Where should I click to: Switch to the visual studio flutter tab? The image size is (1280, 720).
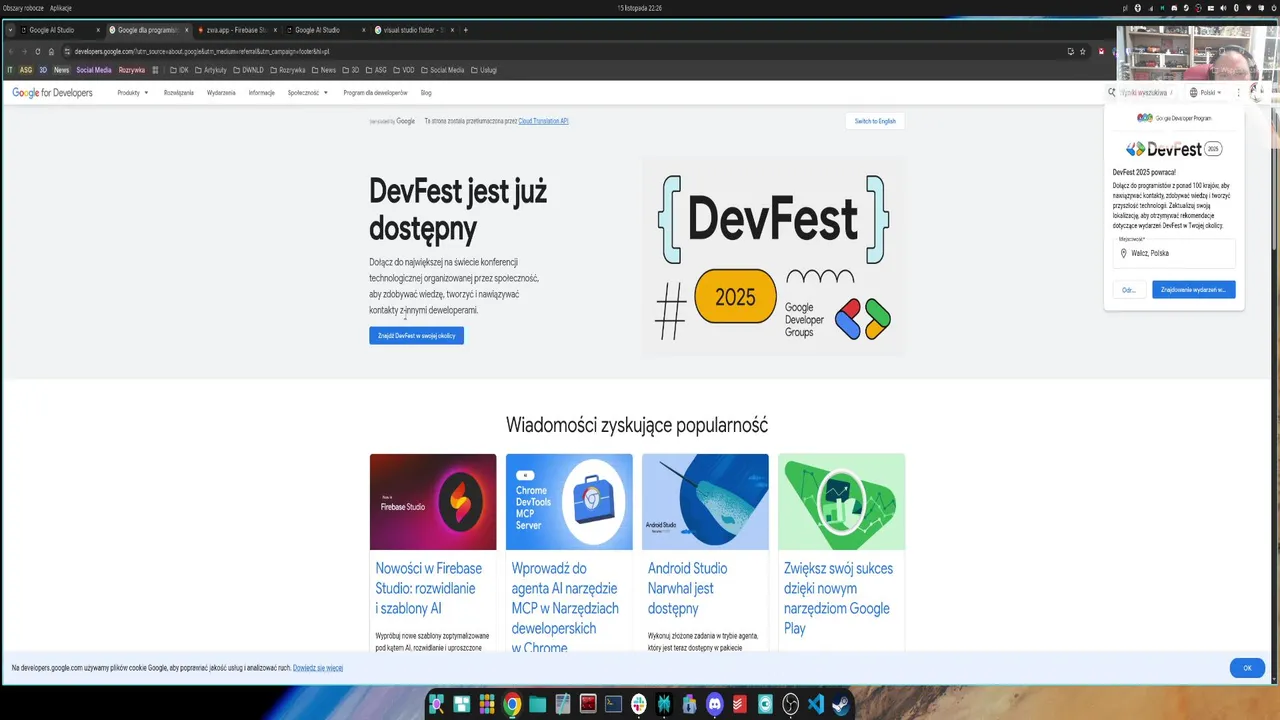[414, 30]
